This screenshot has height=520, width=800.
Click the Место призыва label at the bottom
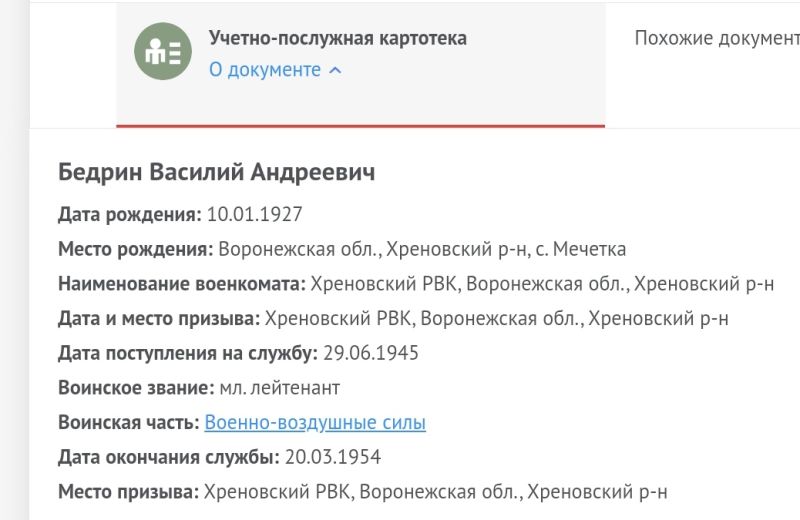coord(129,492)
